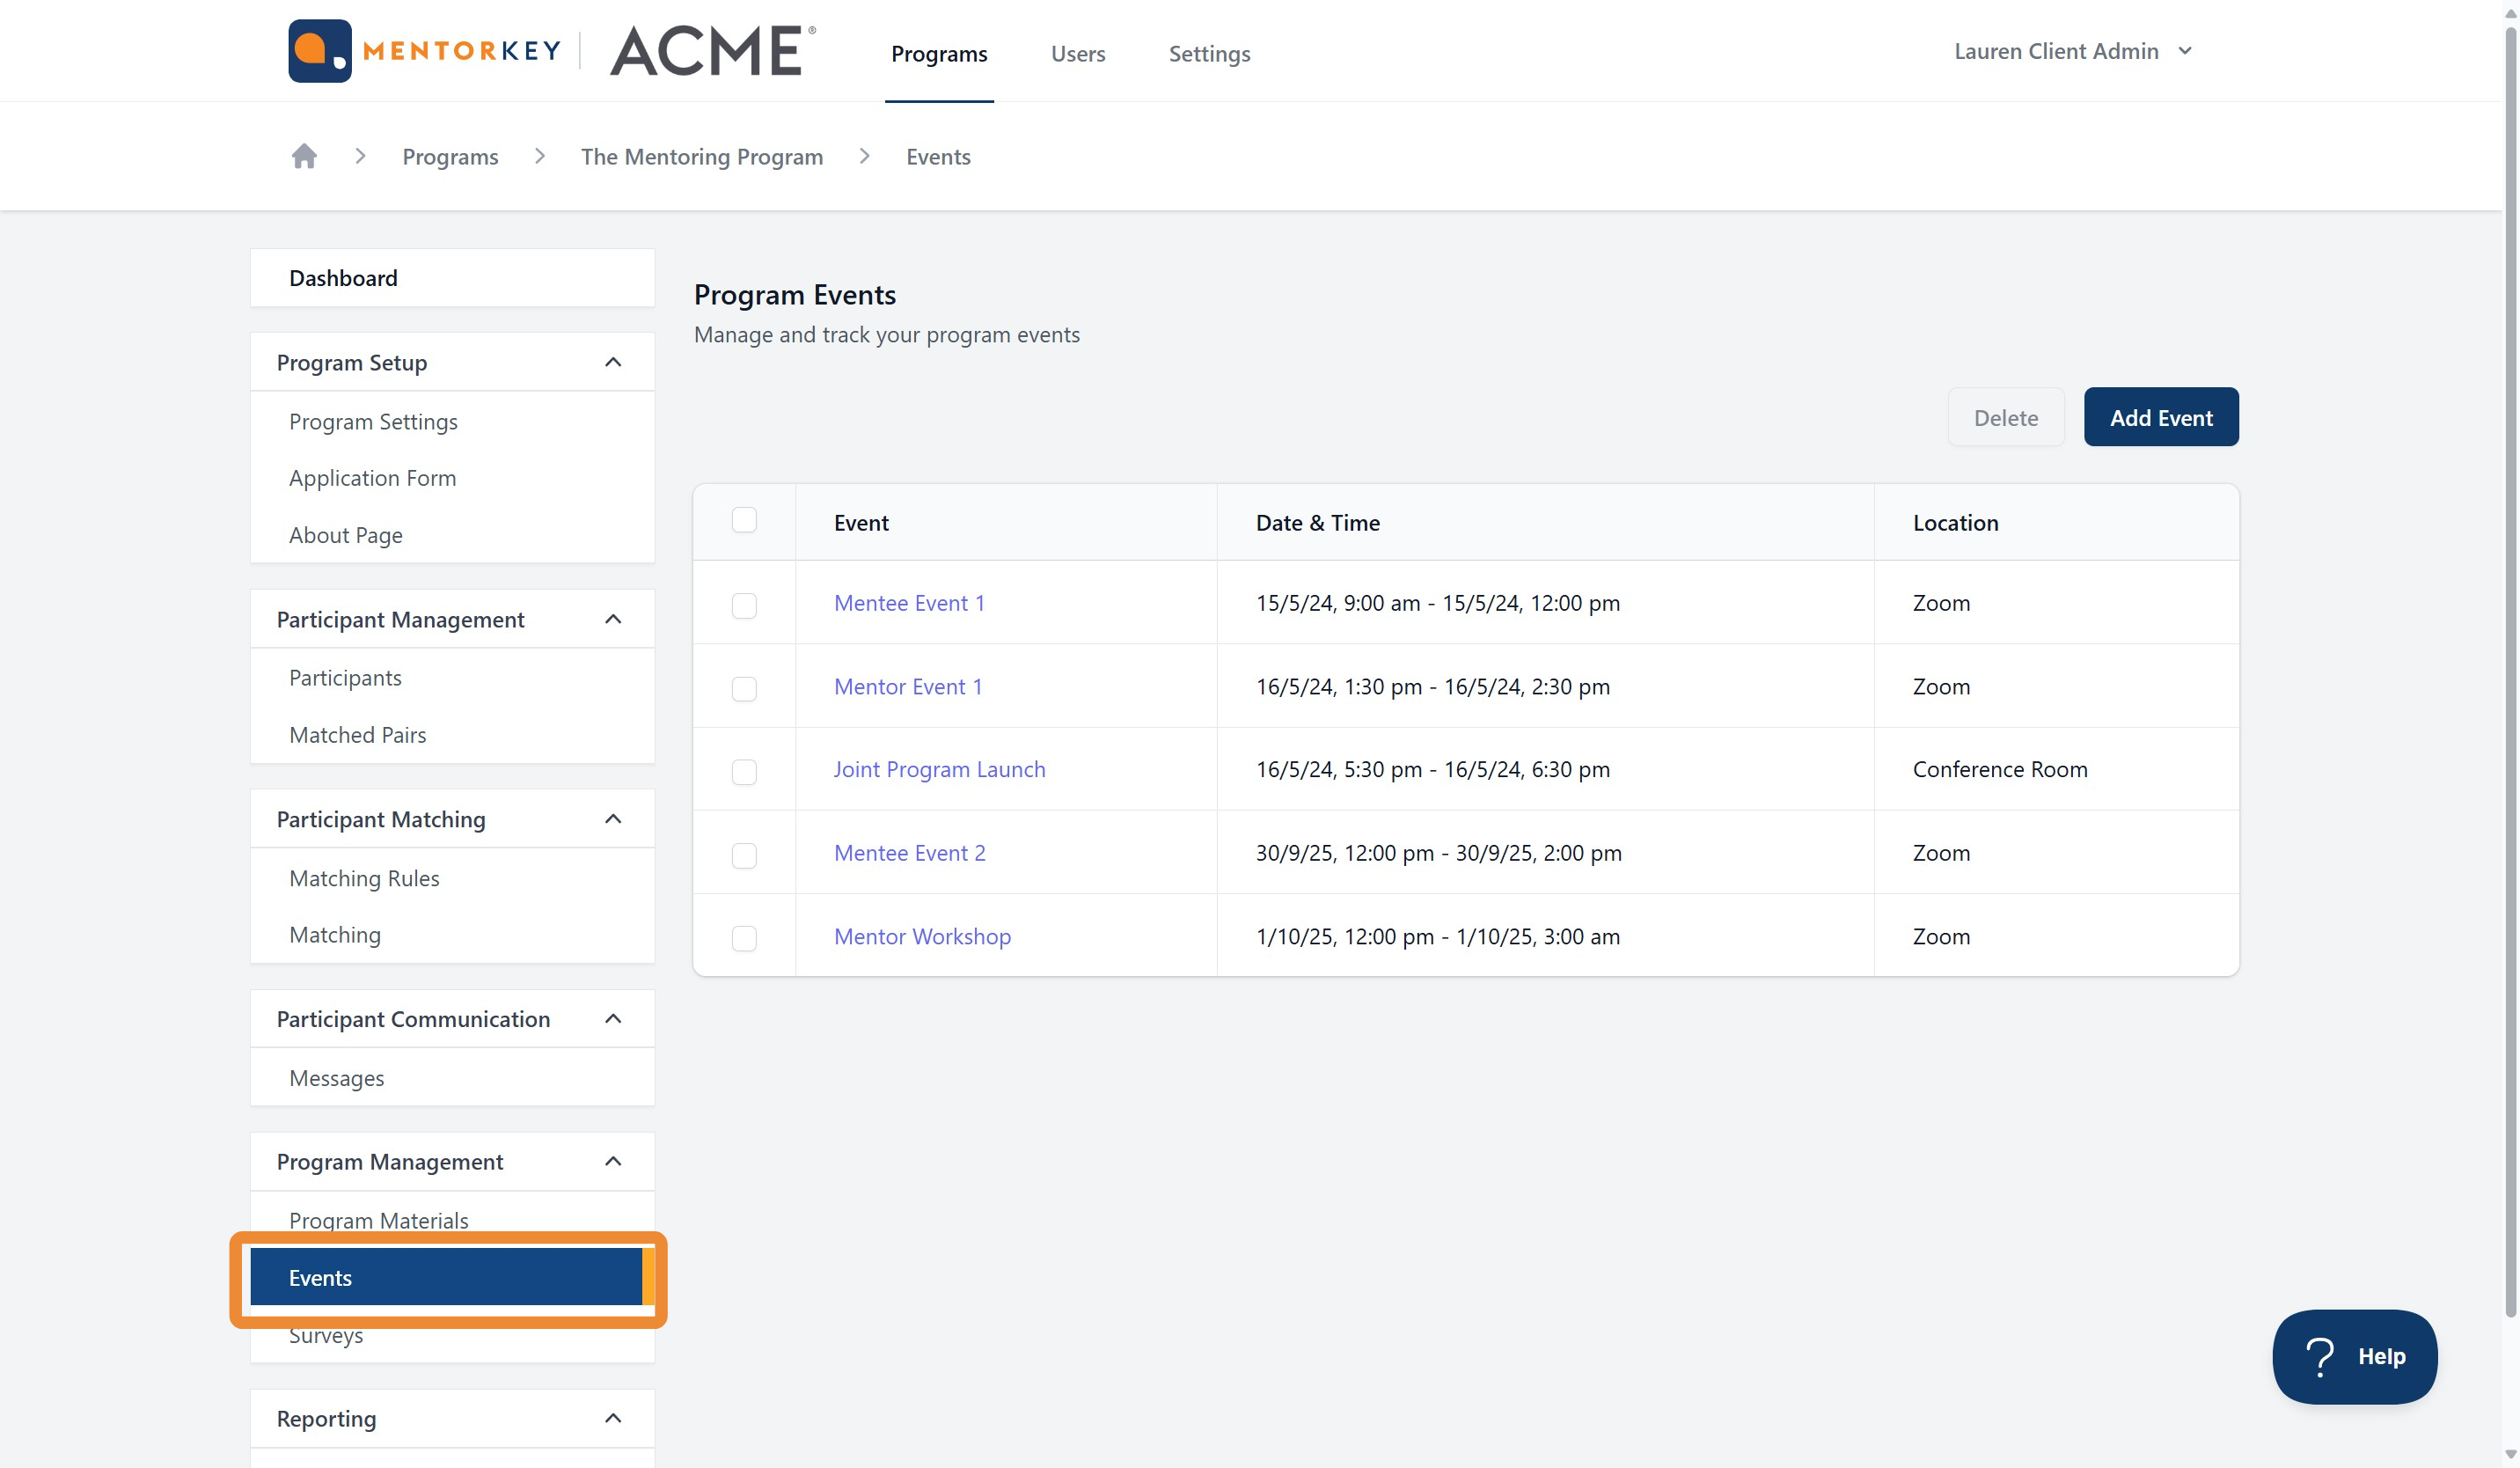Select Matched Pairs in the sidebar
This screenshot has width=2520, height=1468.
(358, 734)
